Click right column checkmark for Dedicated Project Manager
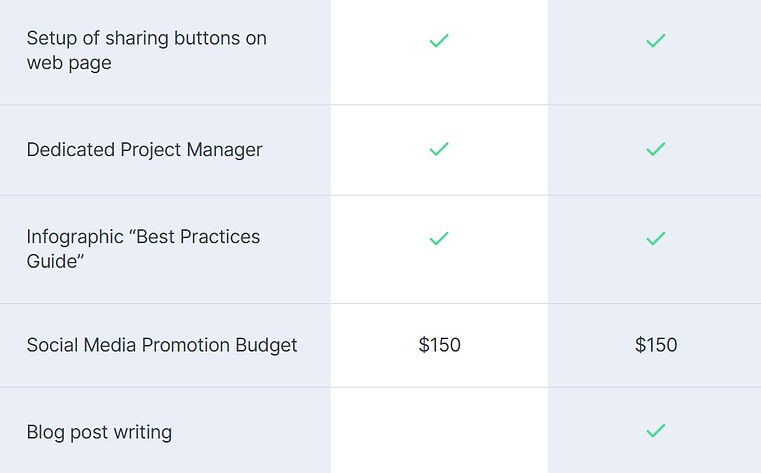This screenshot has height=473, width=761. [x=655, y=149]
